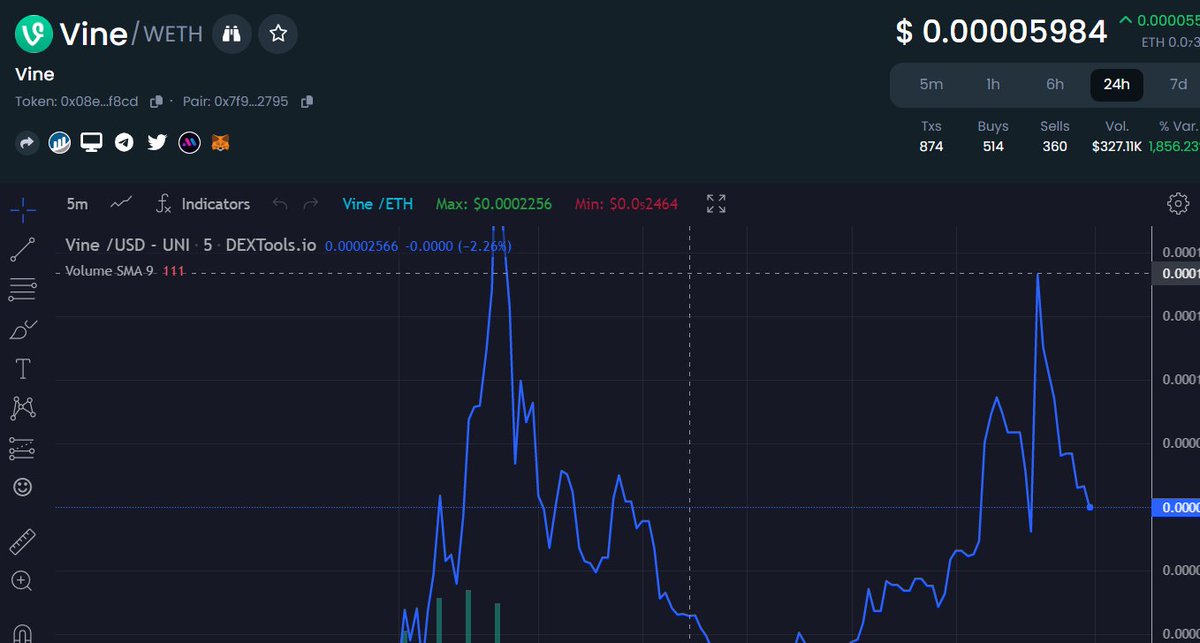Select the trend line drawing tool
Viewport: 1200px width, 643px height.
pyautogui.click(x=22, y=248)
